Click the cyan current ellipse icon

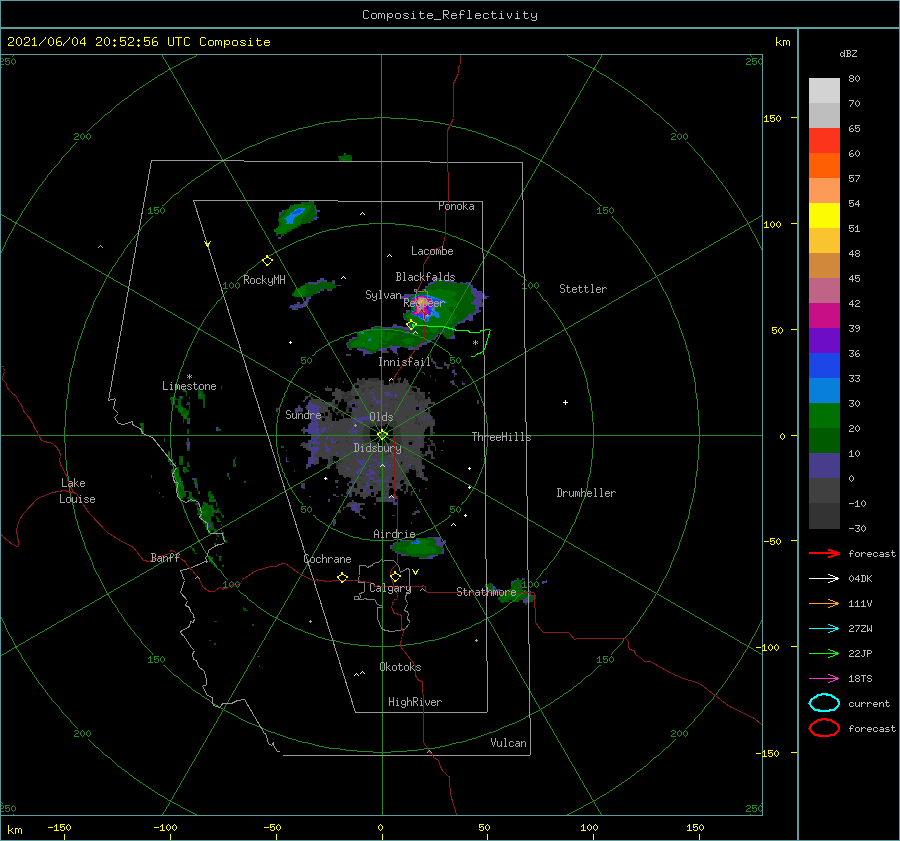[x=824, y=703]
